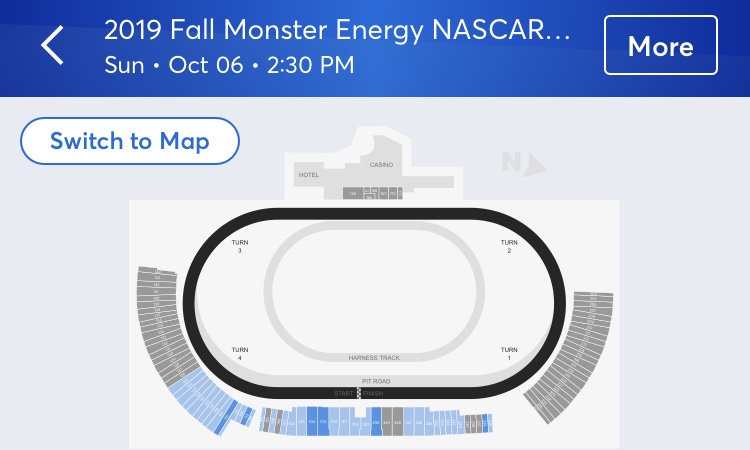This screenshot has width=750, height=450.
Task: Tap the Pit Road label
Action: (374, 381)
